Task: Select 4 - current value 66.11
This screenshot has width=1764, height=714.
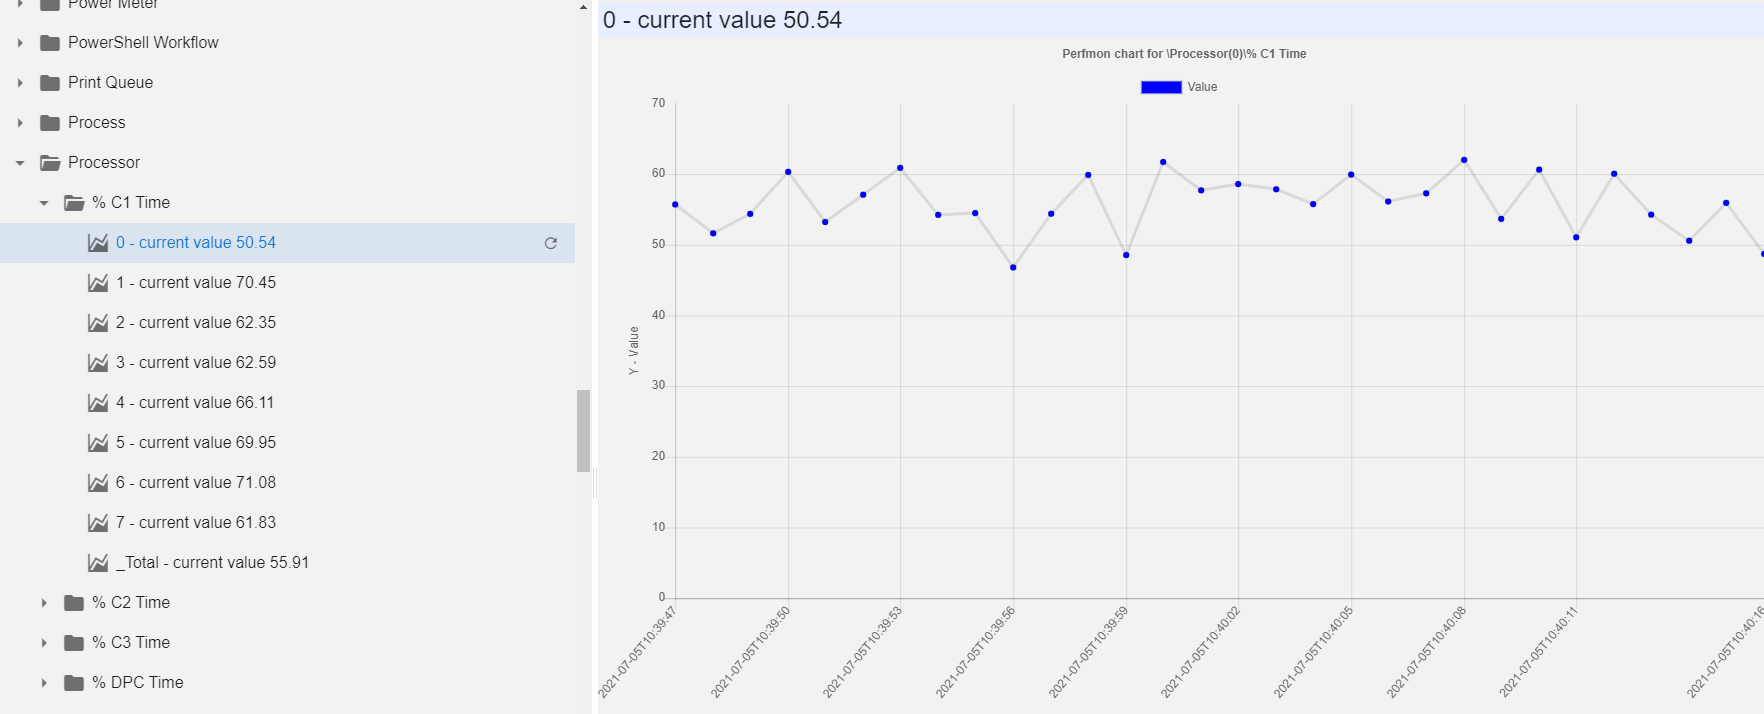Action: [x=195, y=403]
